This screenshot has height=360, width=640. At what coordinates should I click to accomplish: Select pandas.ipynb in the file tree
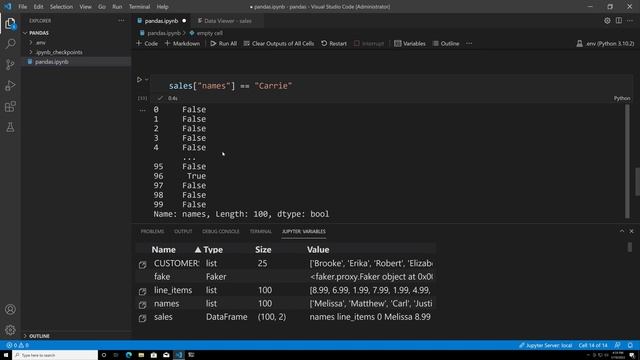(51, 62)
